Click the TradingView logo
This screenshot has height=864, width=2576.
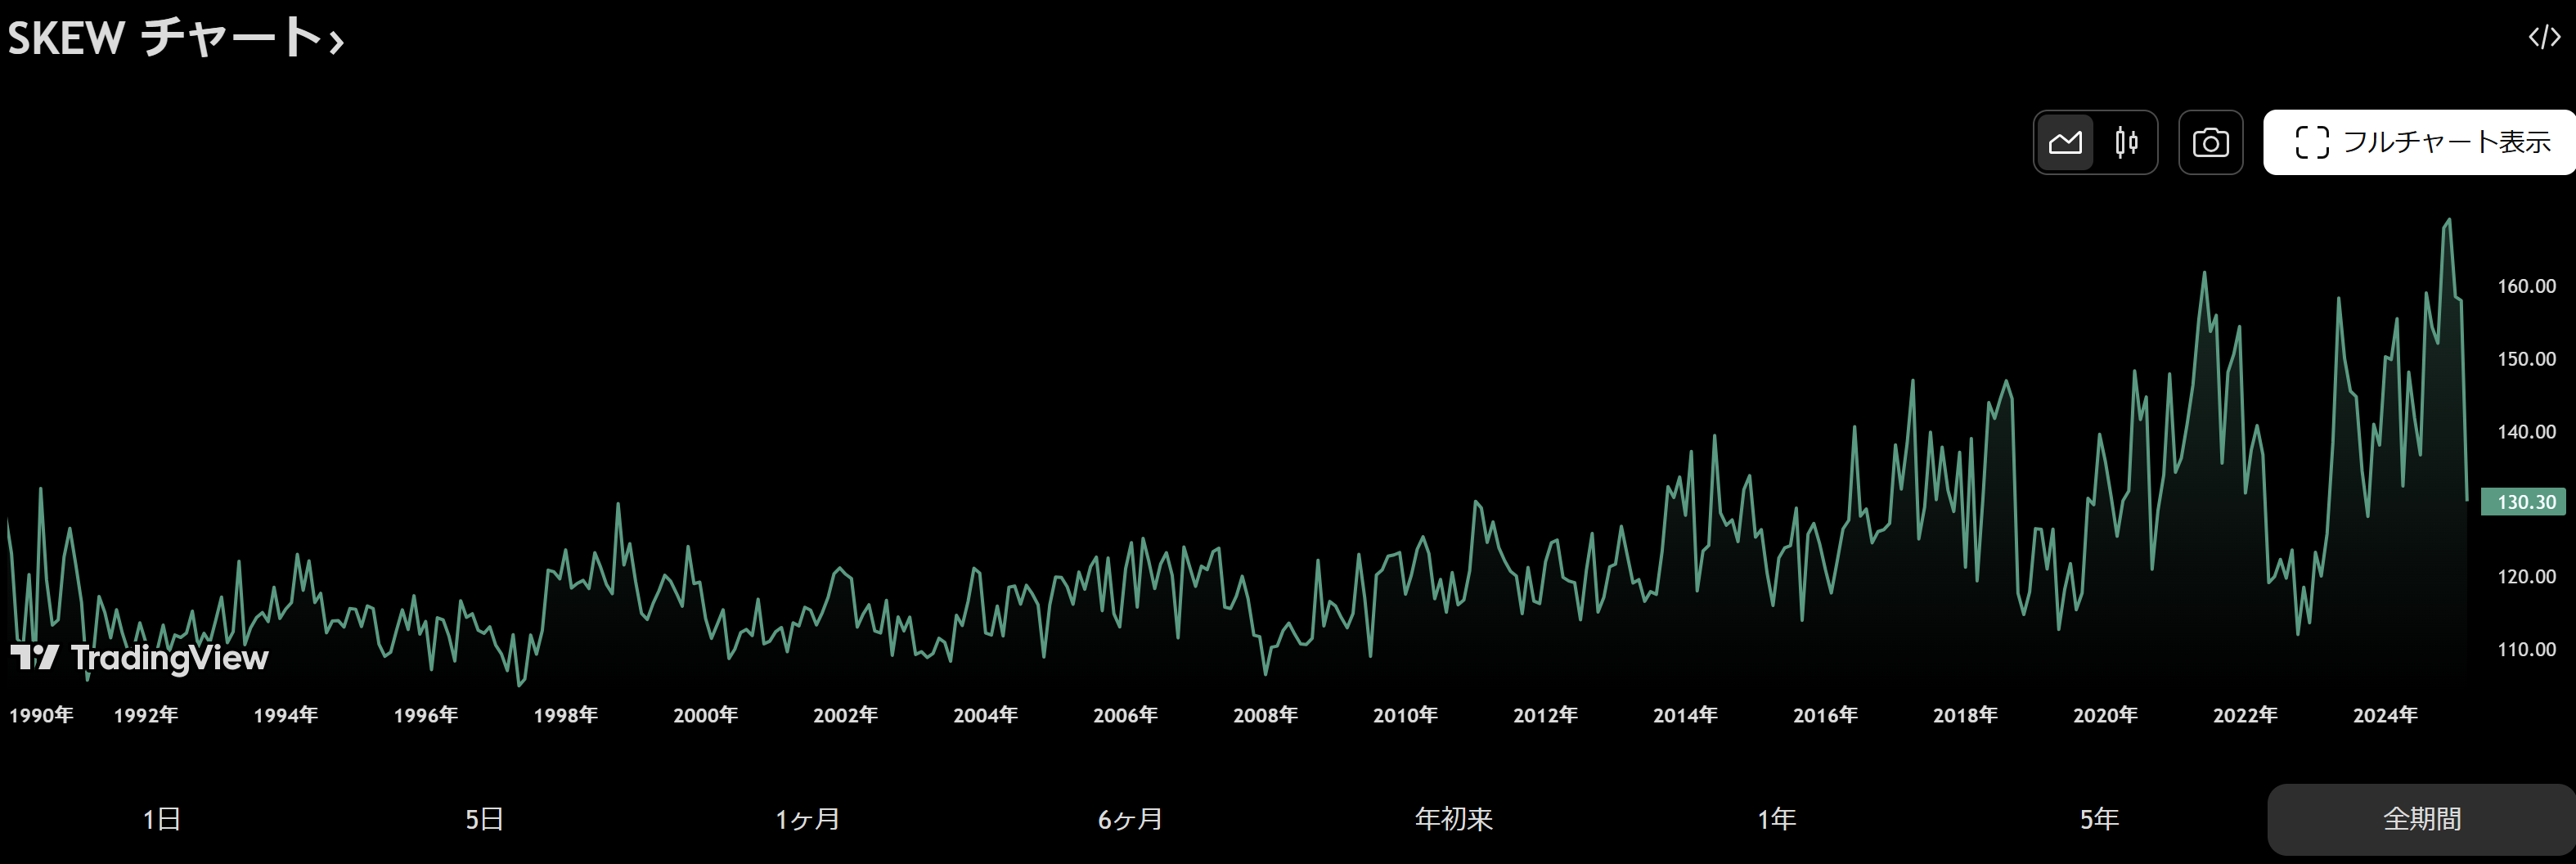140,657
